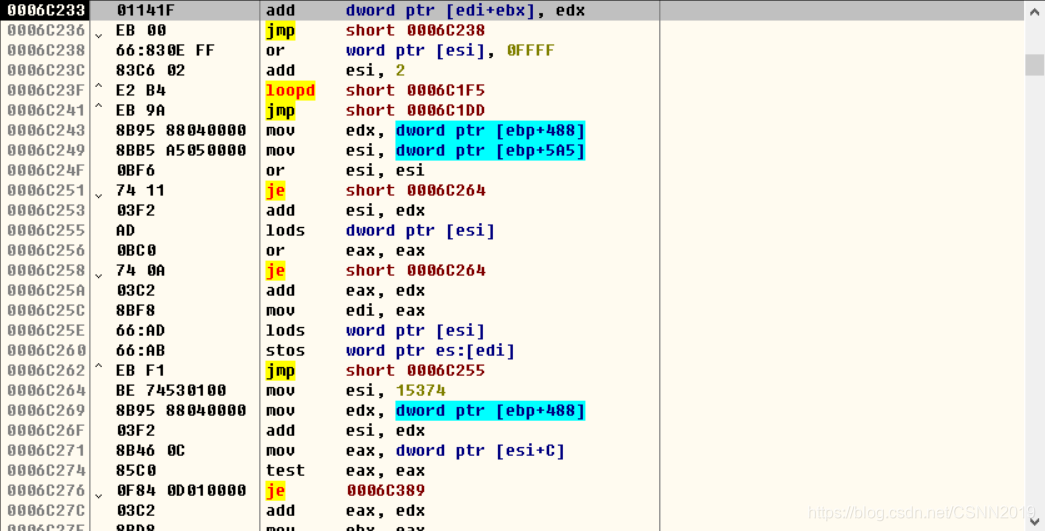Image resolution: width=1045 pixels, height=531 pixels.
Task: Select operand dword ptr [ebp+5A5]
Action: (x=491, y=151)
